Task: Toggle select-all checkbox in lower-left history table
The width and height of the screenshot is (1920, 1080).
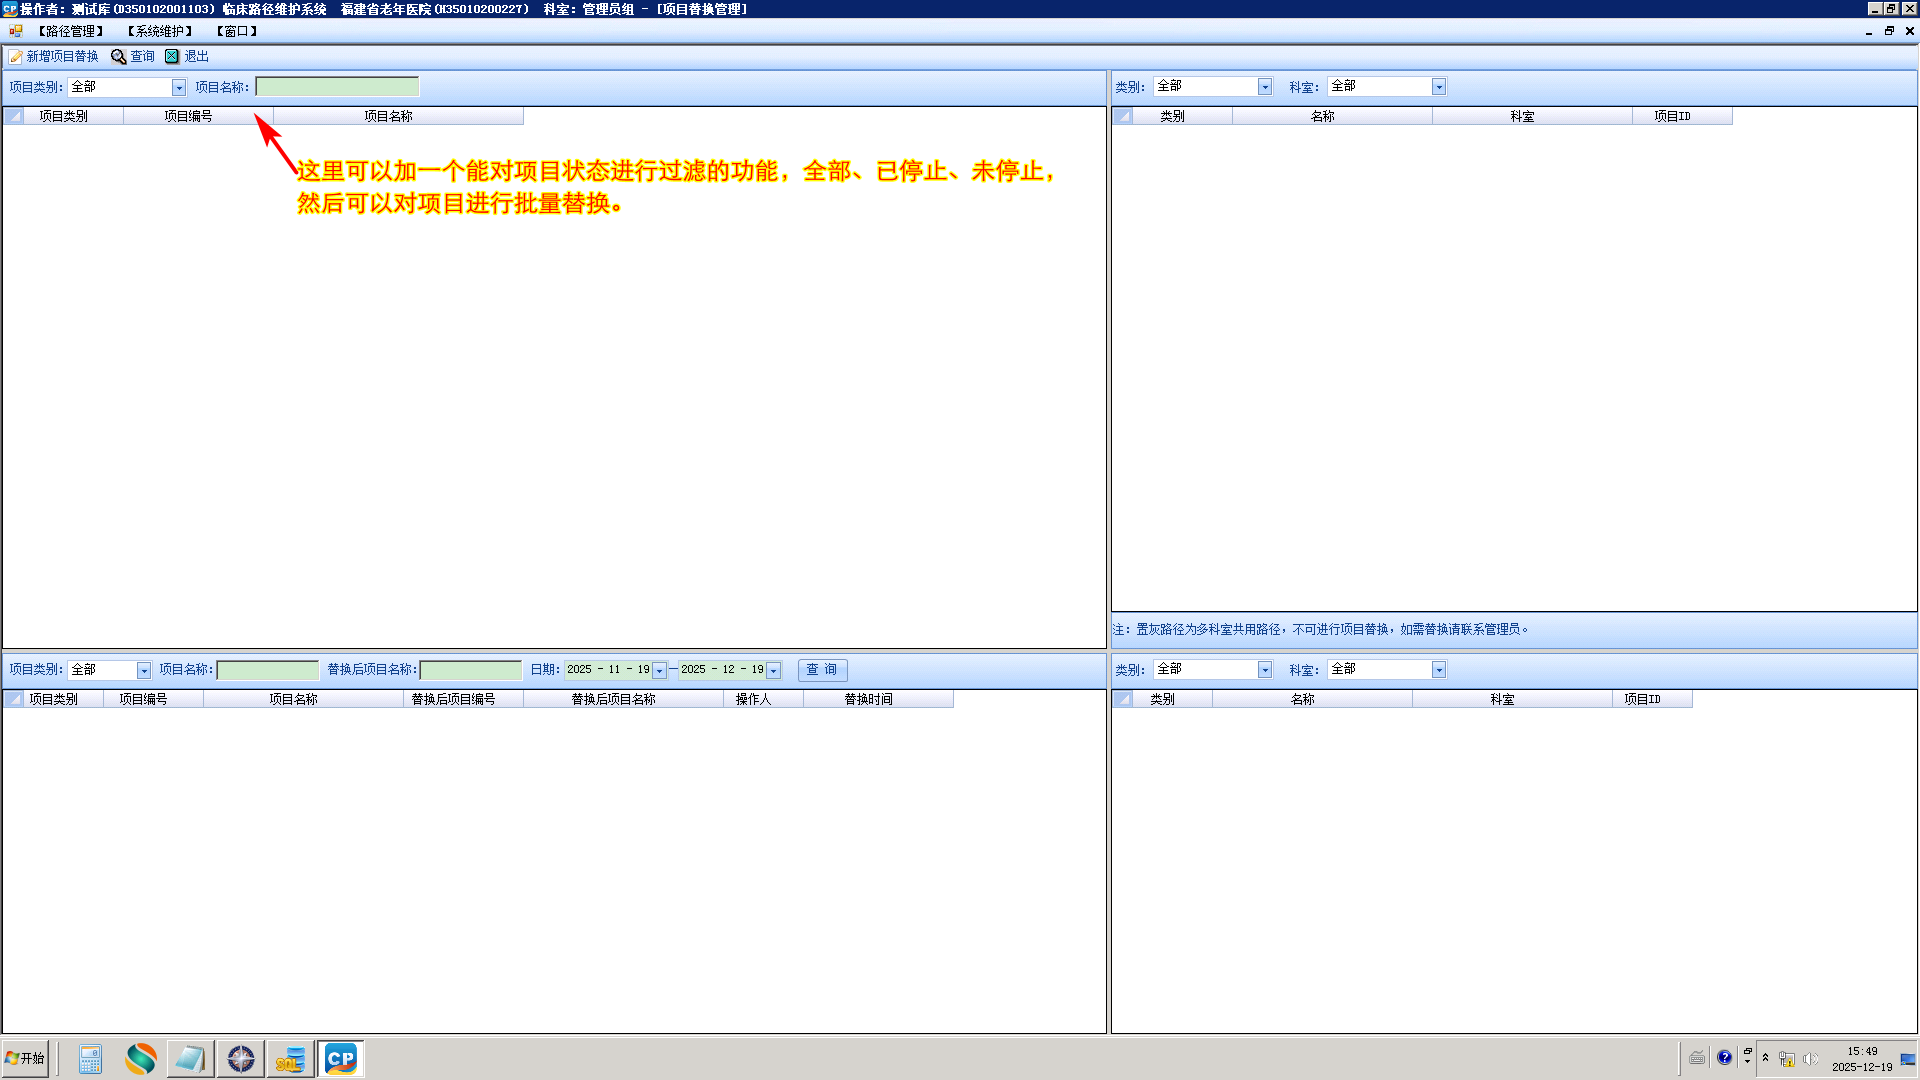Action: (14, 699)
